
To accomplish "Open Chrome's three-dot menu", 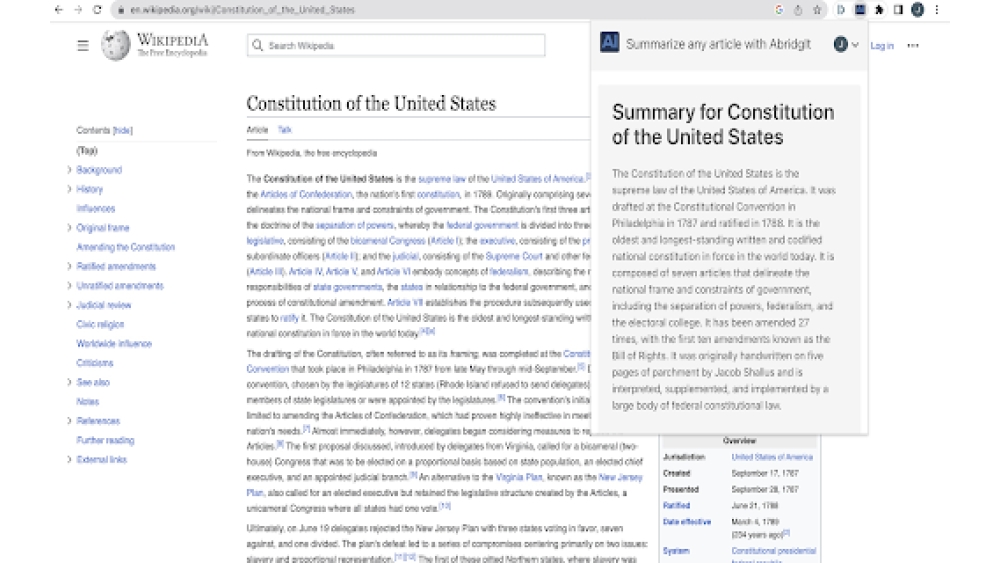I will (937, 10).
